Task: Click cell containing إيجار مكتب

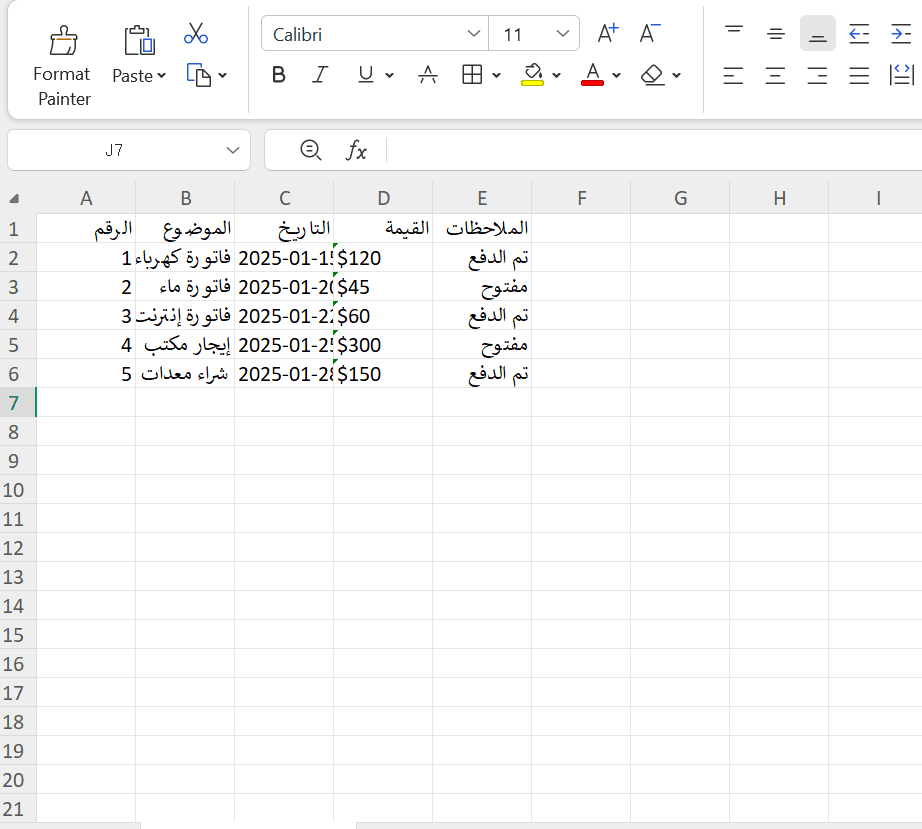Action: pos(185,345)
